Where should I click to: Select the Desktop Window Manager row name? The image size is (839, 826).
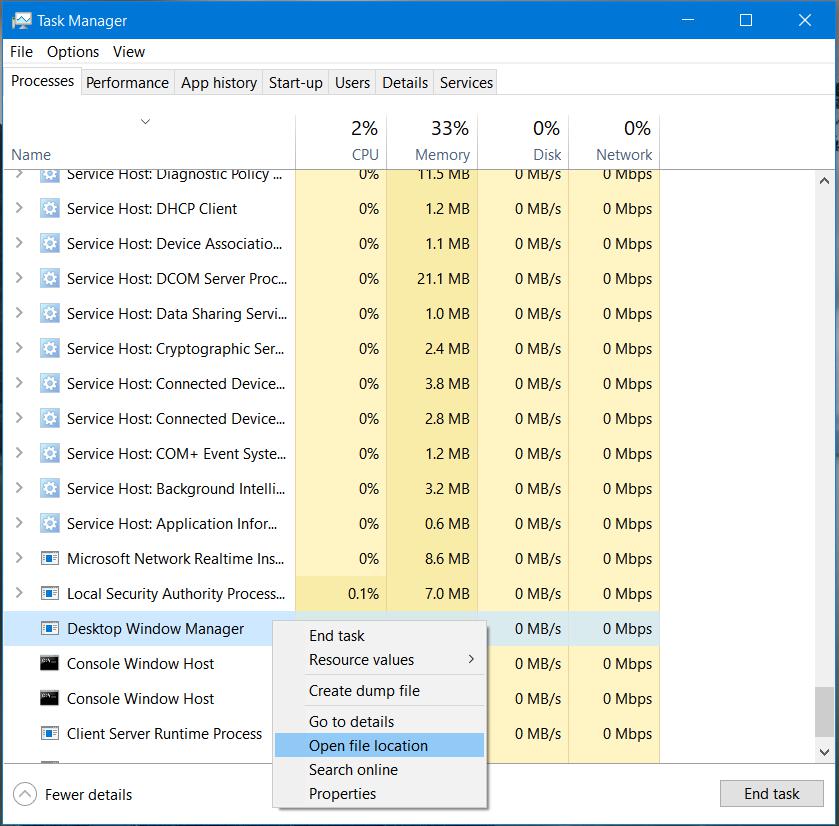pos(155,629)
